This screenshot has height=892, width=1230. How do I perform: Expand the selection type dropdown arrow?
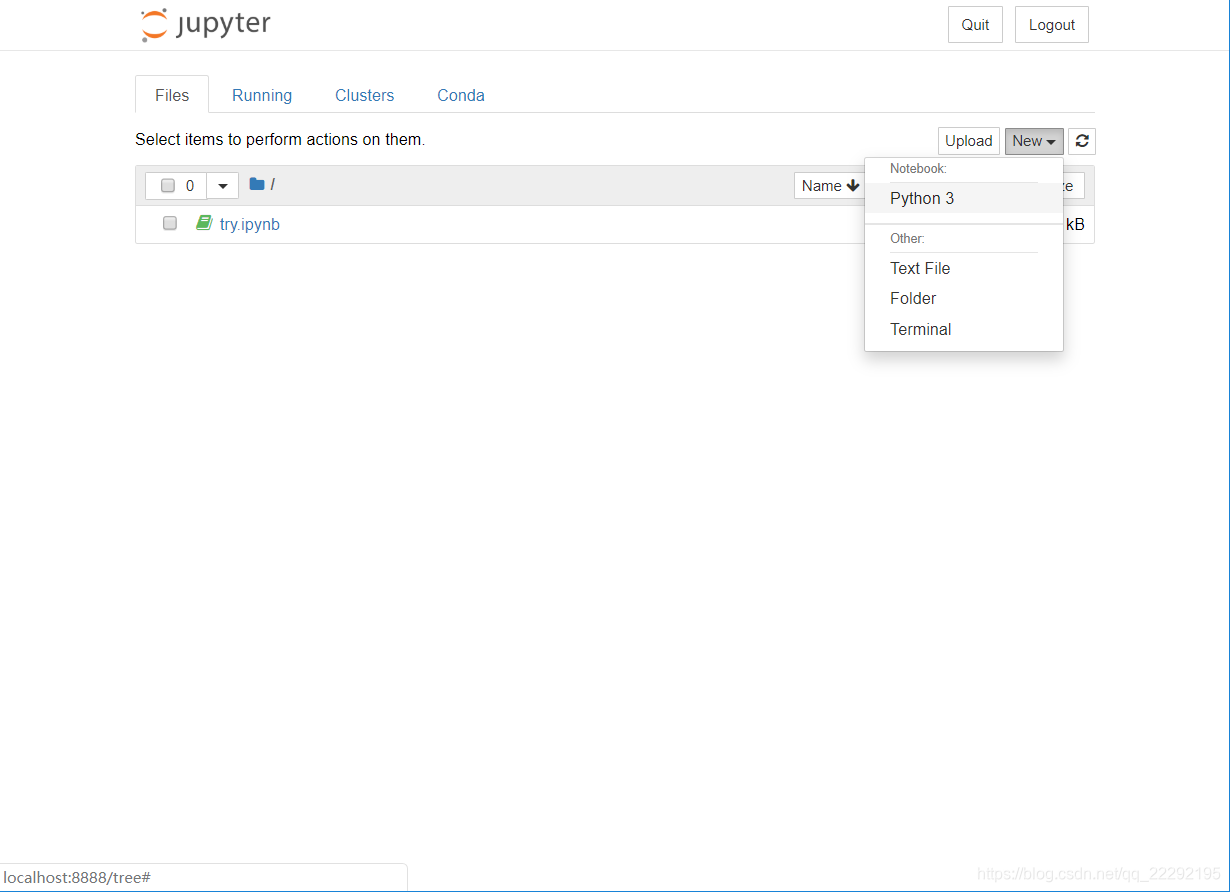coord(222,186)
